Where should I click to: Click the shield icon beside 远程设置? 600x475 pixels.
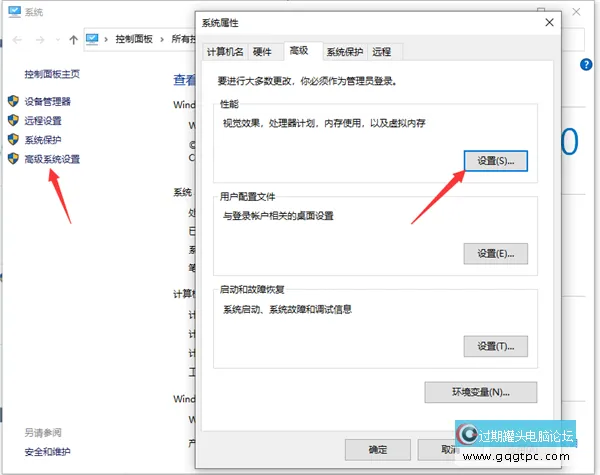point(13,121)
